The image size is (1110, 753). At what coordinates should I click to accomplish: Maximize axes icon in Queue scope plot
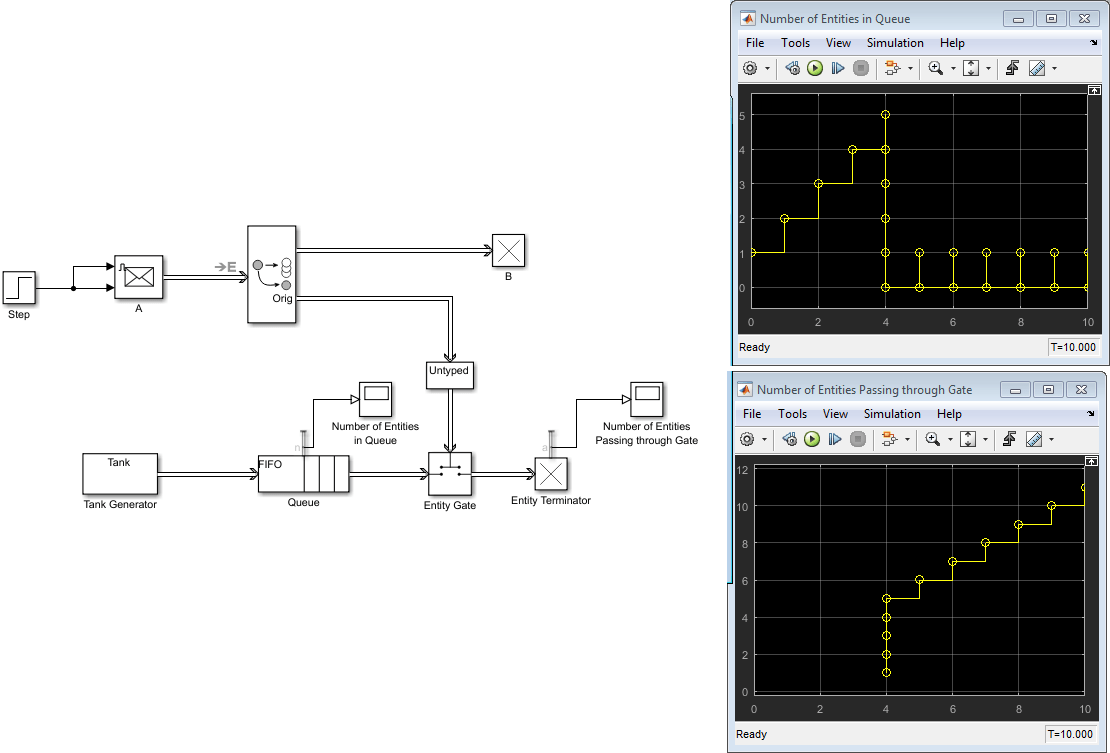pos(1094,90)
